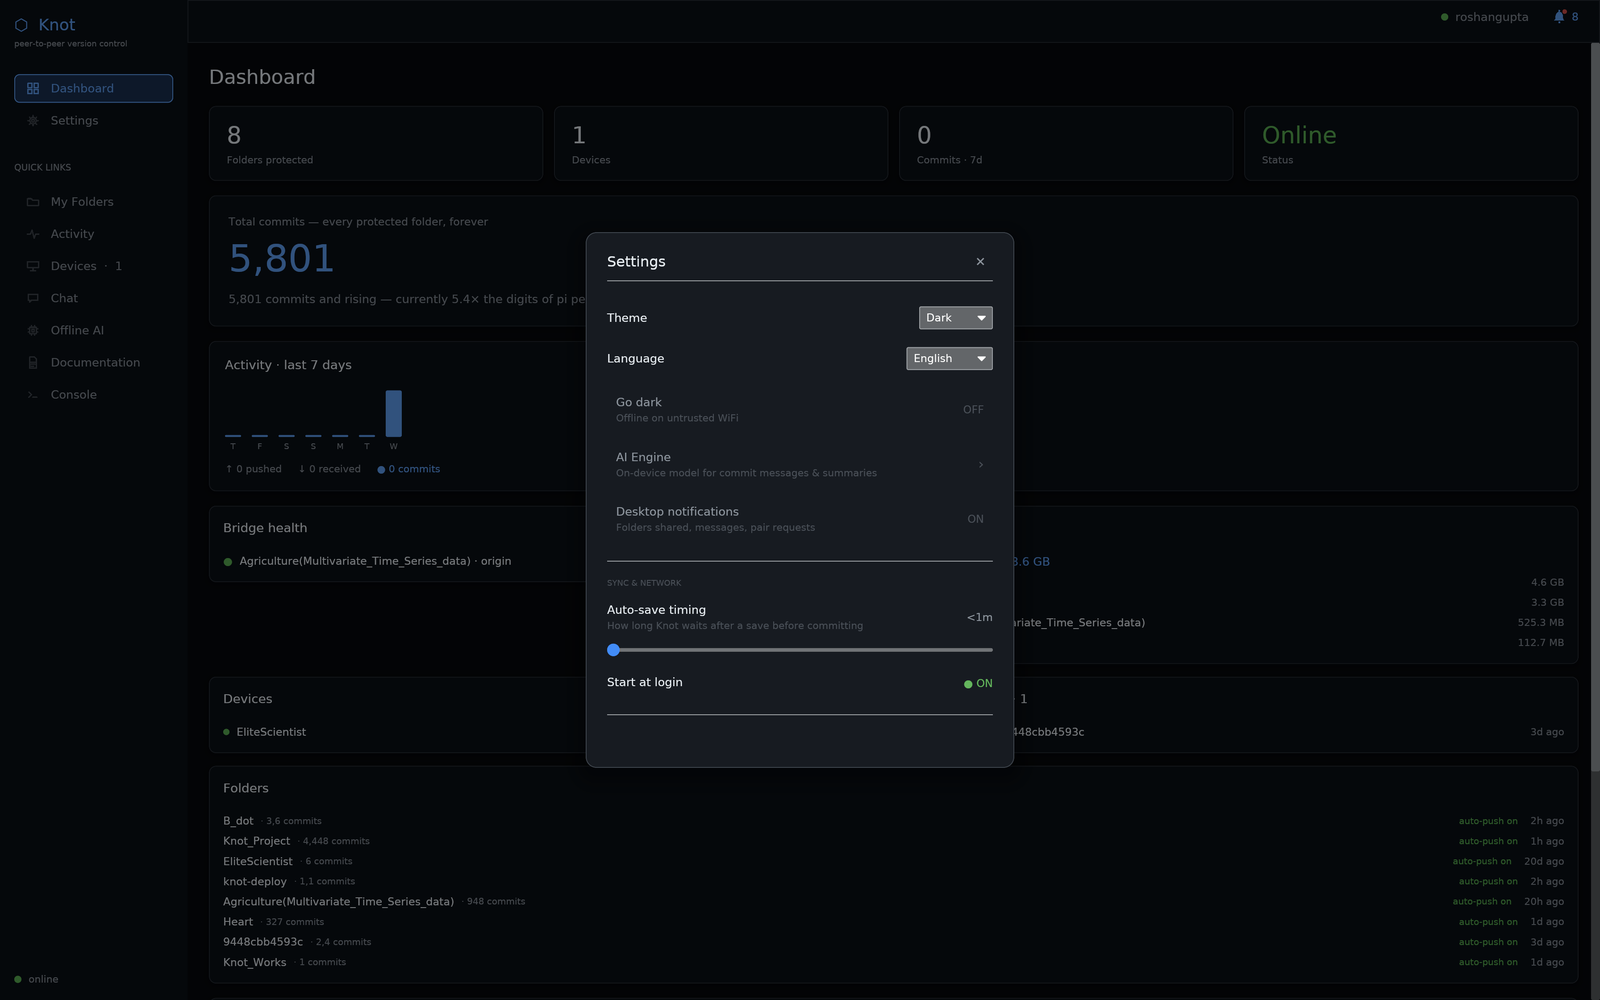This screenshot has width=1600, height=1000.
Task: Click EliteScientist folder row
Action: tap(893, 861)
